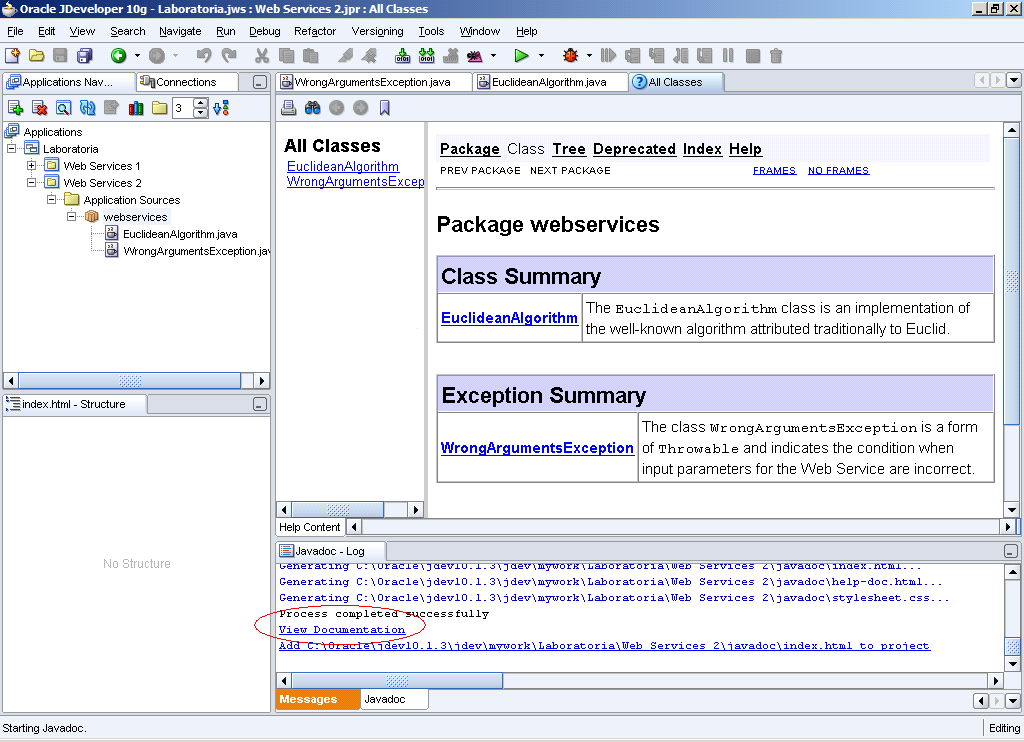
Task: Switch to the Connections tab
Action: click(186, 82)
